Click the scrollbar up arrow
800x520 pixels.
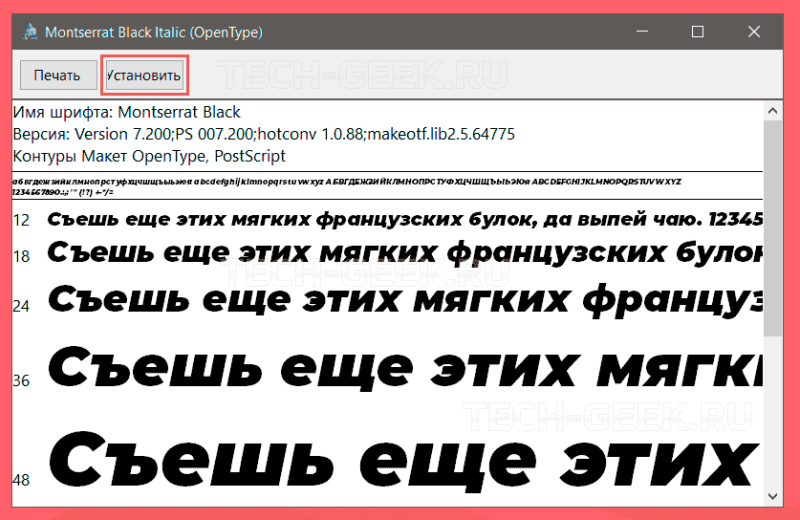[x=772, y=111]
